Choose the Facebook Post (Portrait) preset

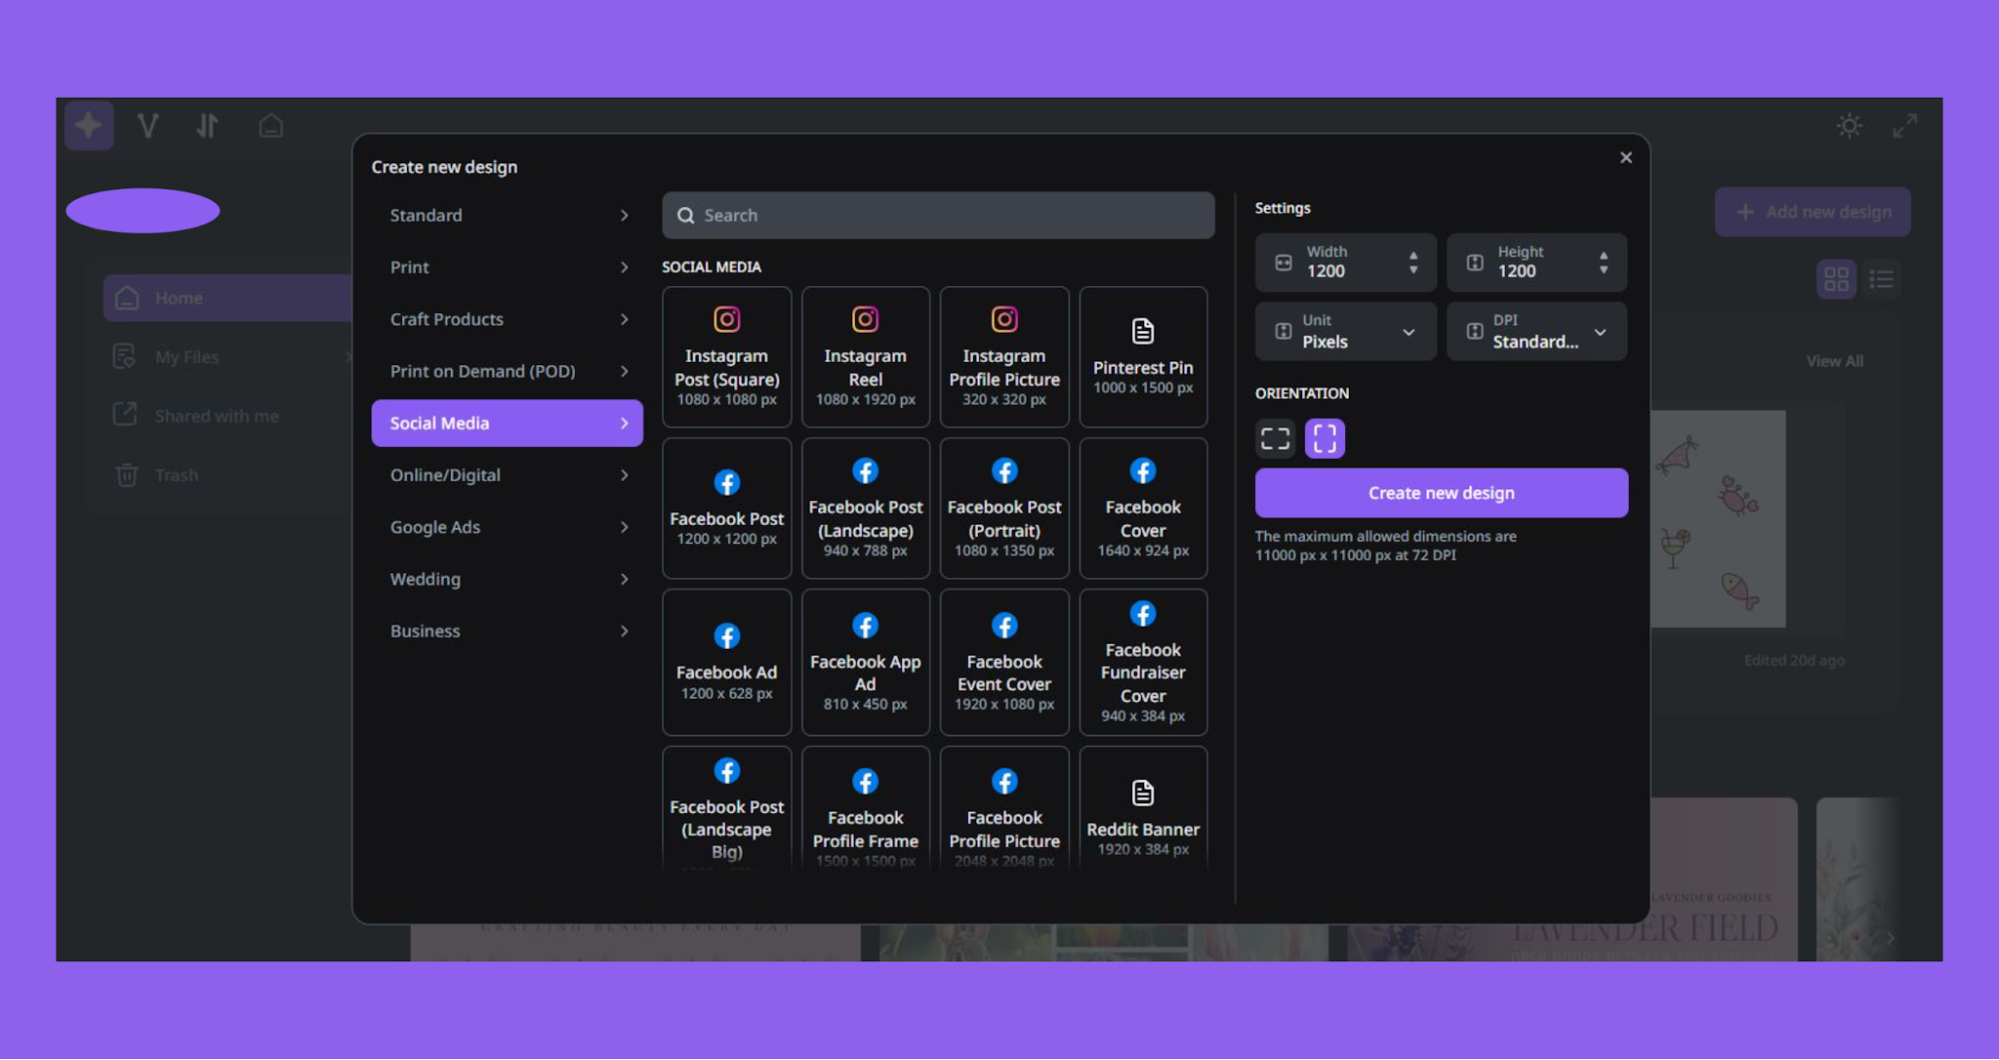(1004, 508)
